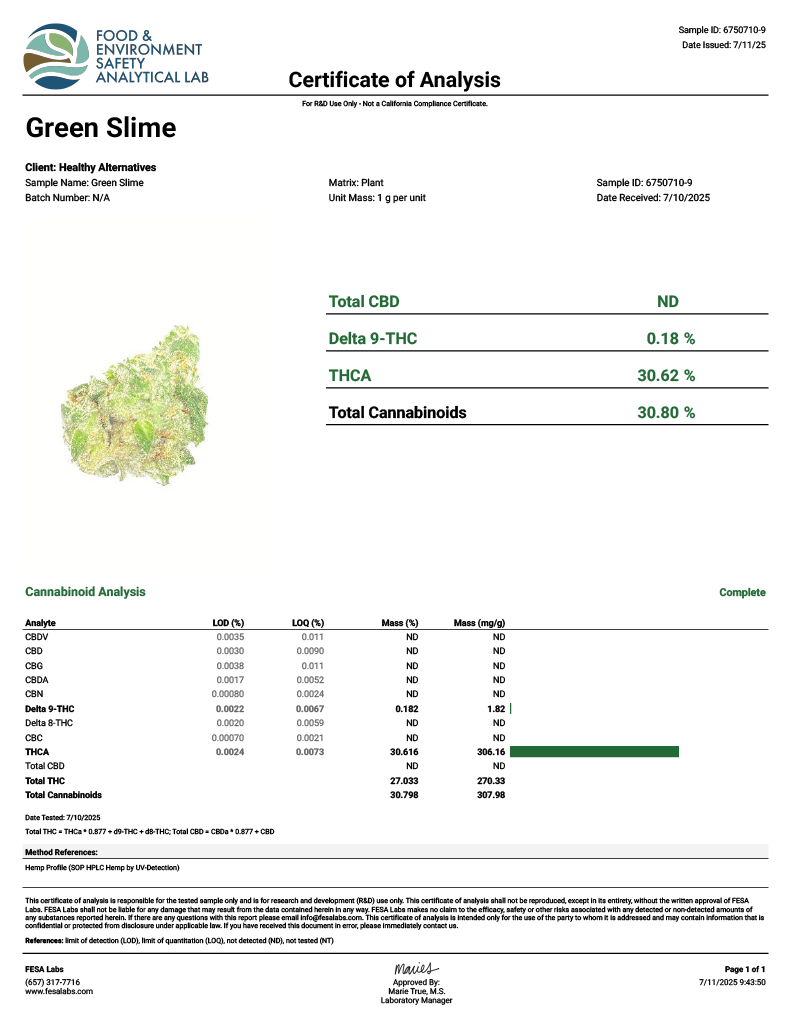Click the FESA Labs footer name
Image resolution: width=791 pixels, height=1024 pixels.
(x=44, y=970)
